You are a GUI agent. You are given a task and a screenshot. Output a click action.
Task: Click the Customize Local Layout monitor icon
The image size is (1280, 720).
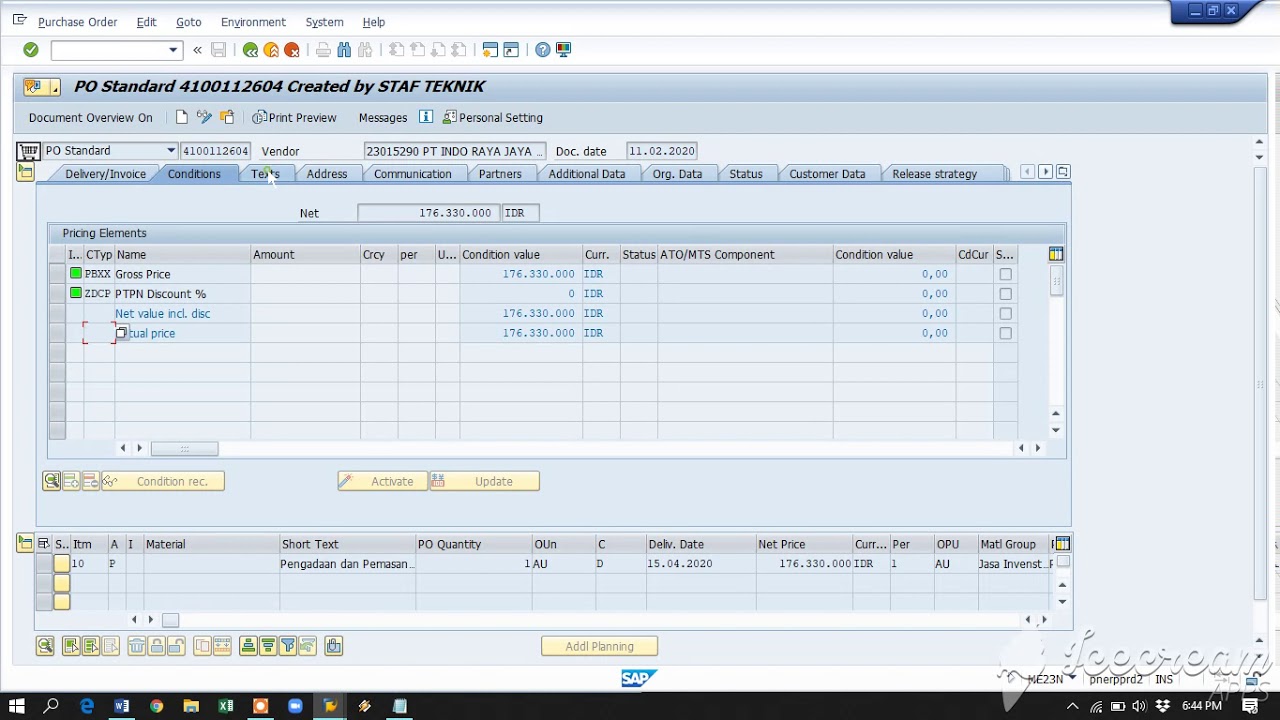point(563,50)
